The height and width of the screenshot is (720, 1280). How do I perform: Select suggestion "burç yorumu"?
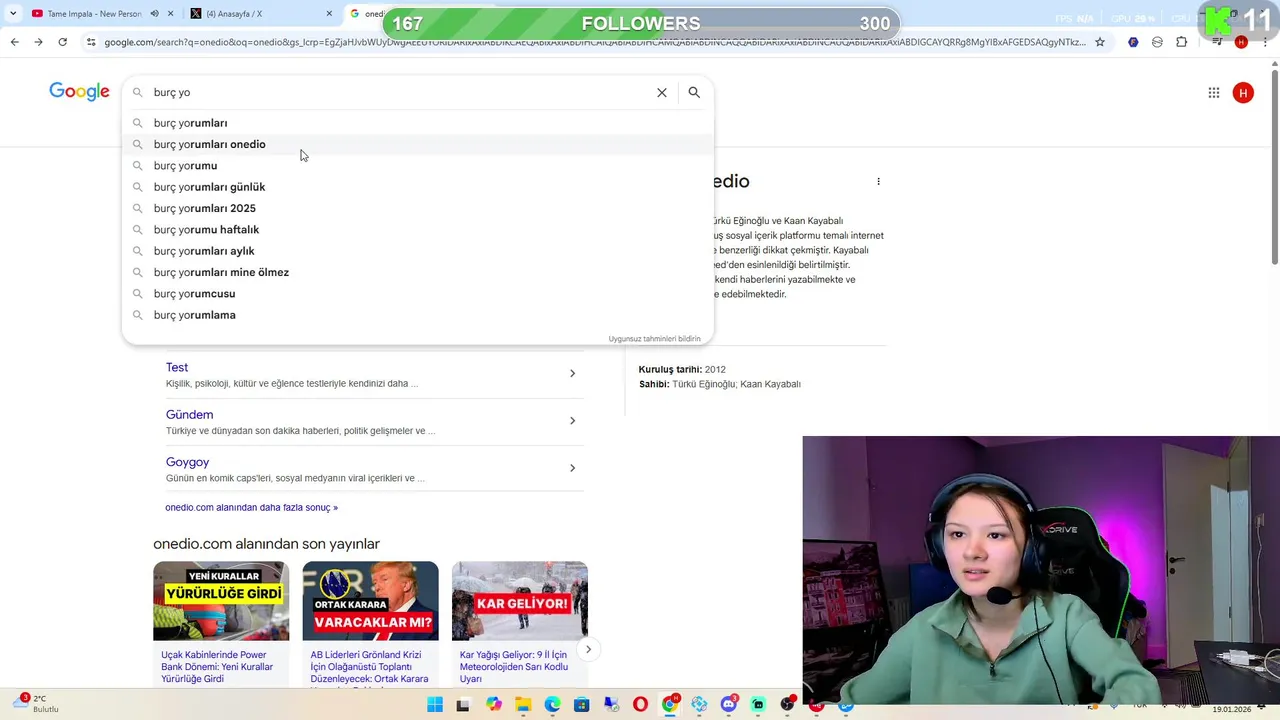pyautogui.click(x=418, y=166)
